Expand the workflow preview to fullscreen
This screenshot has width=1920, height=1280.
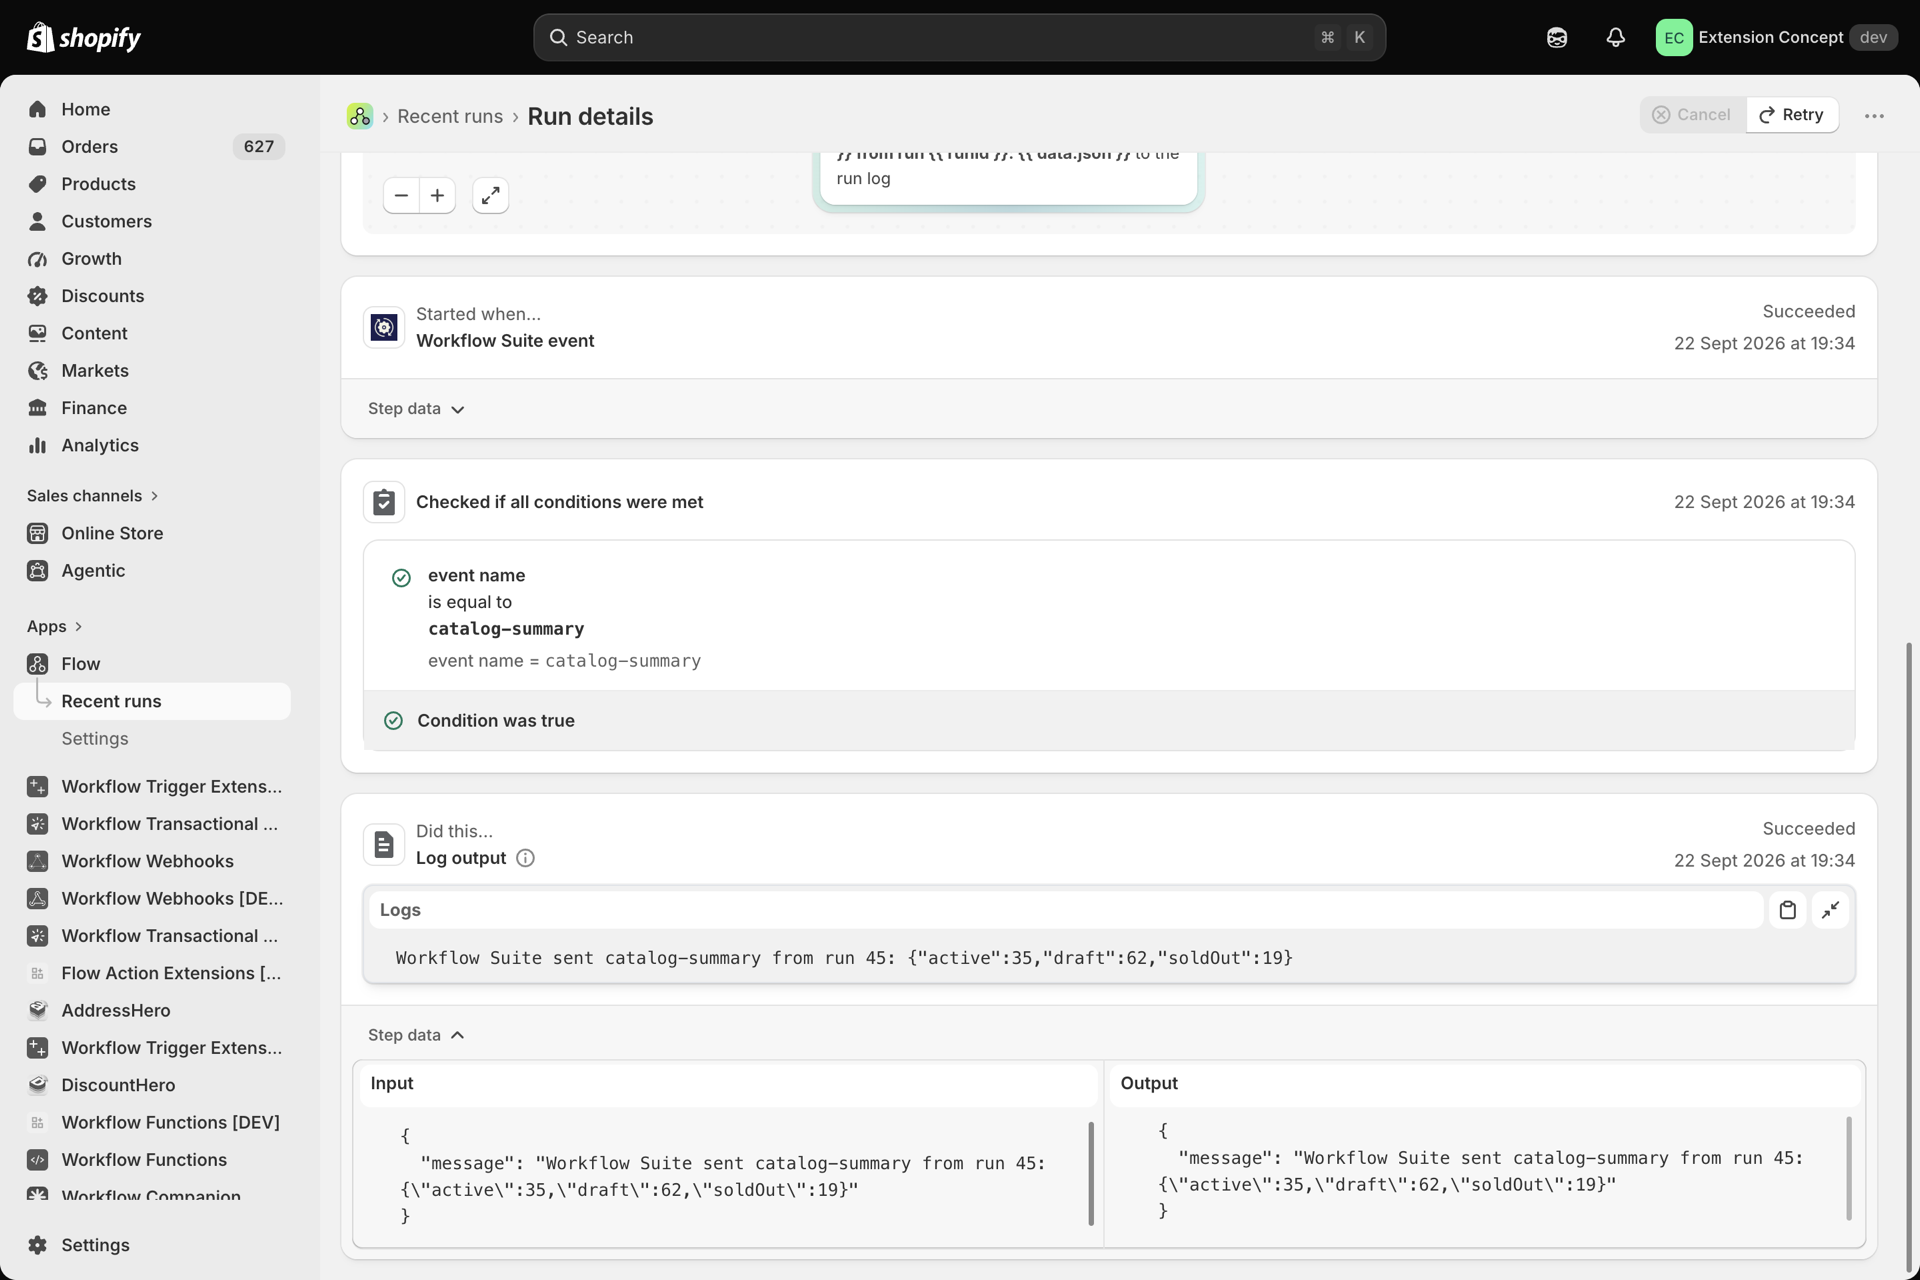coord(490,196)
